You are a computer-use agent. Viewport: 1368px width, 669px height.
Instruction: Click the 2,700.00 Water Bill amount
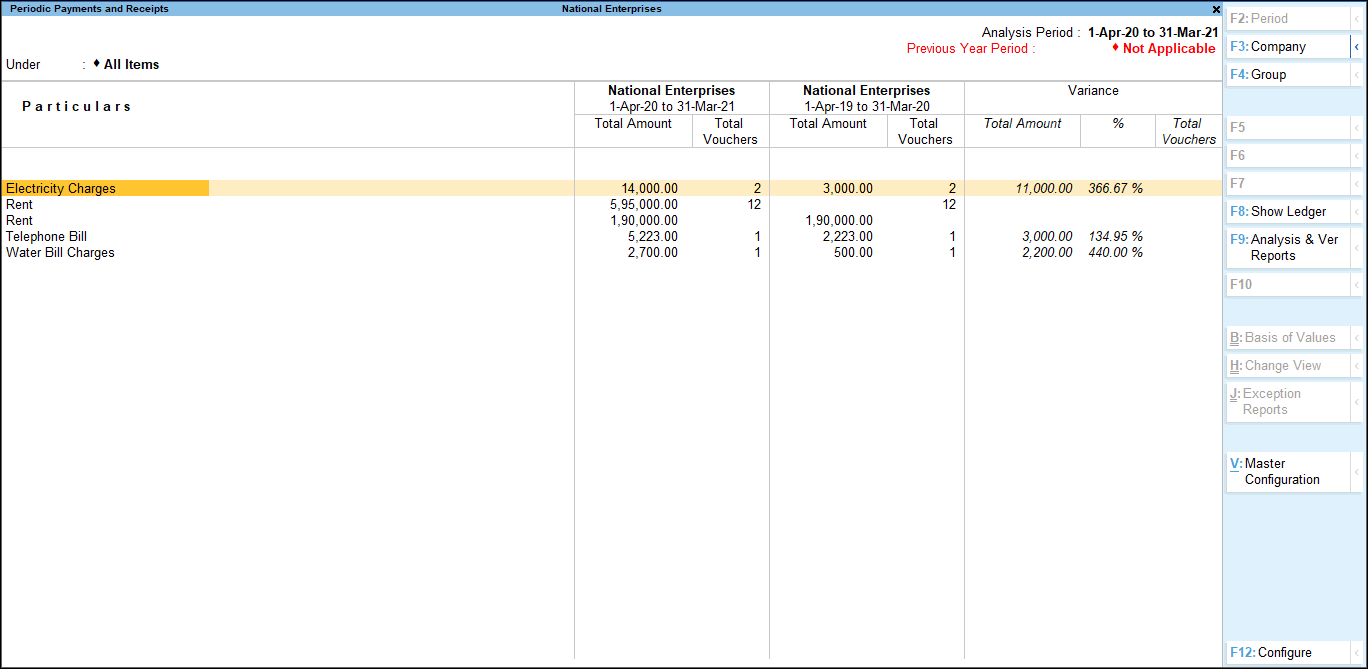point(653,252)
